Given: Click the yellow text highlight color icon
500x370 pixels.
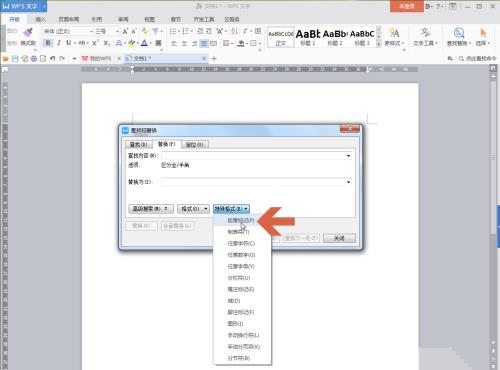Looking at the screenshot, I should tap(132, 43).
